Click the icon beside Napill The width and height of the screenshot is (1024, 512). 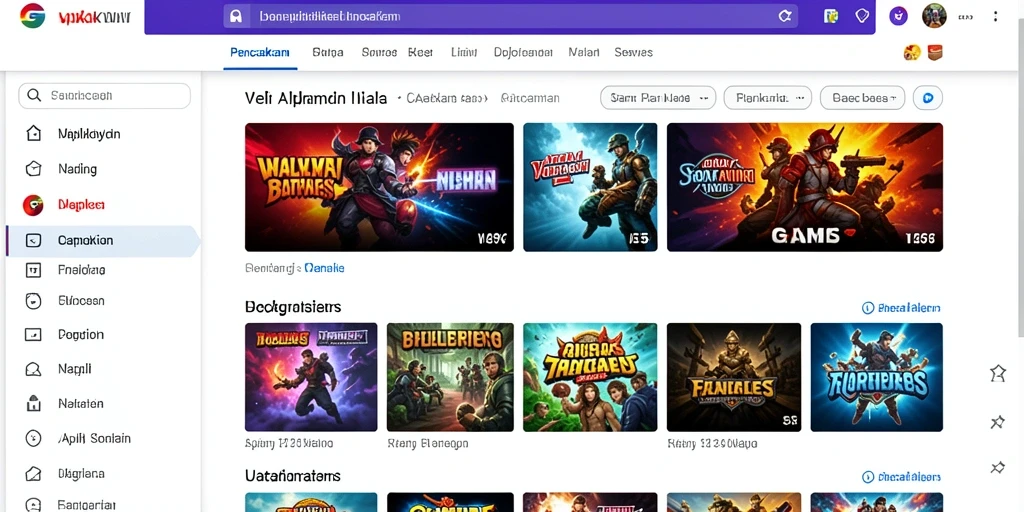pyautogui.click(x=33, y=370)
